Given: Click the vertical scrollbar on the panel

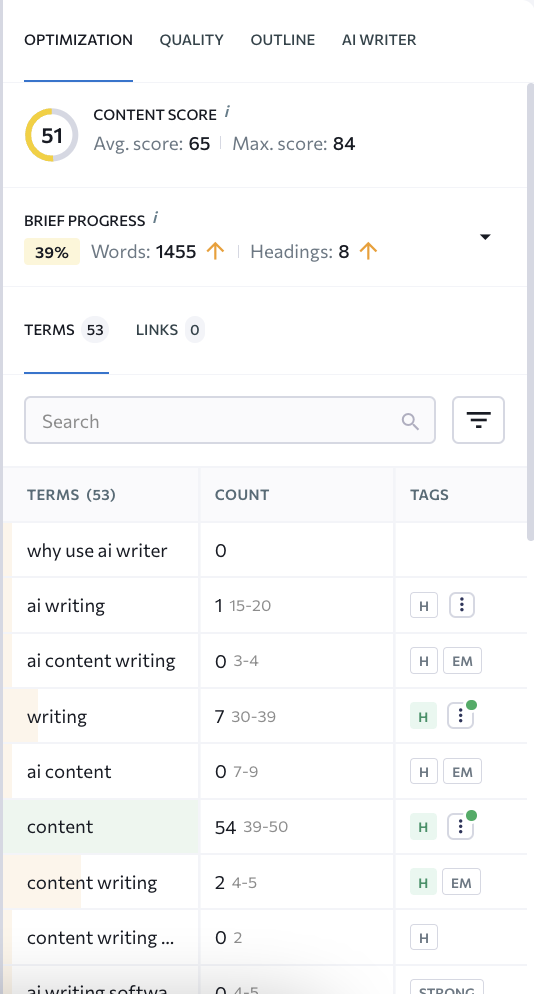Looking at the screenshot, I should pos(530,311).
